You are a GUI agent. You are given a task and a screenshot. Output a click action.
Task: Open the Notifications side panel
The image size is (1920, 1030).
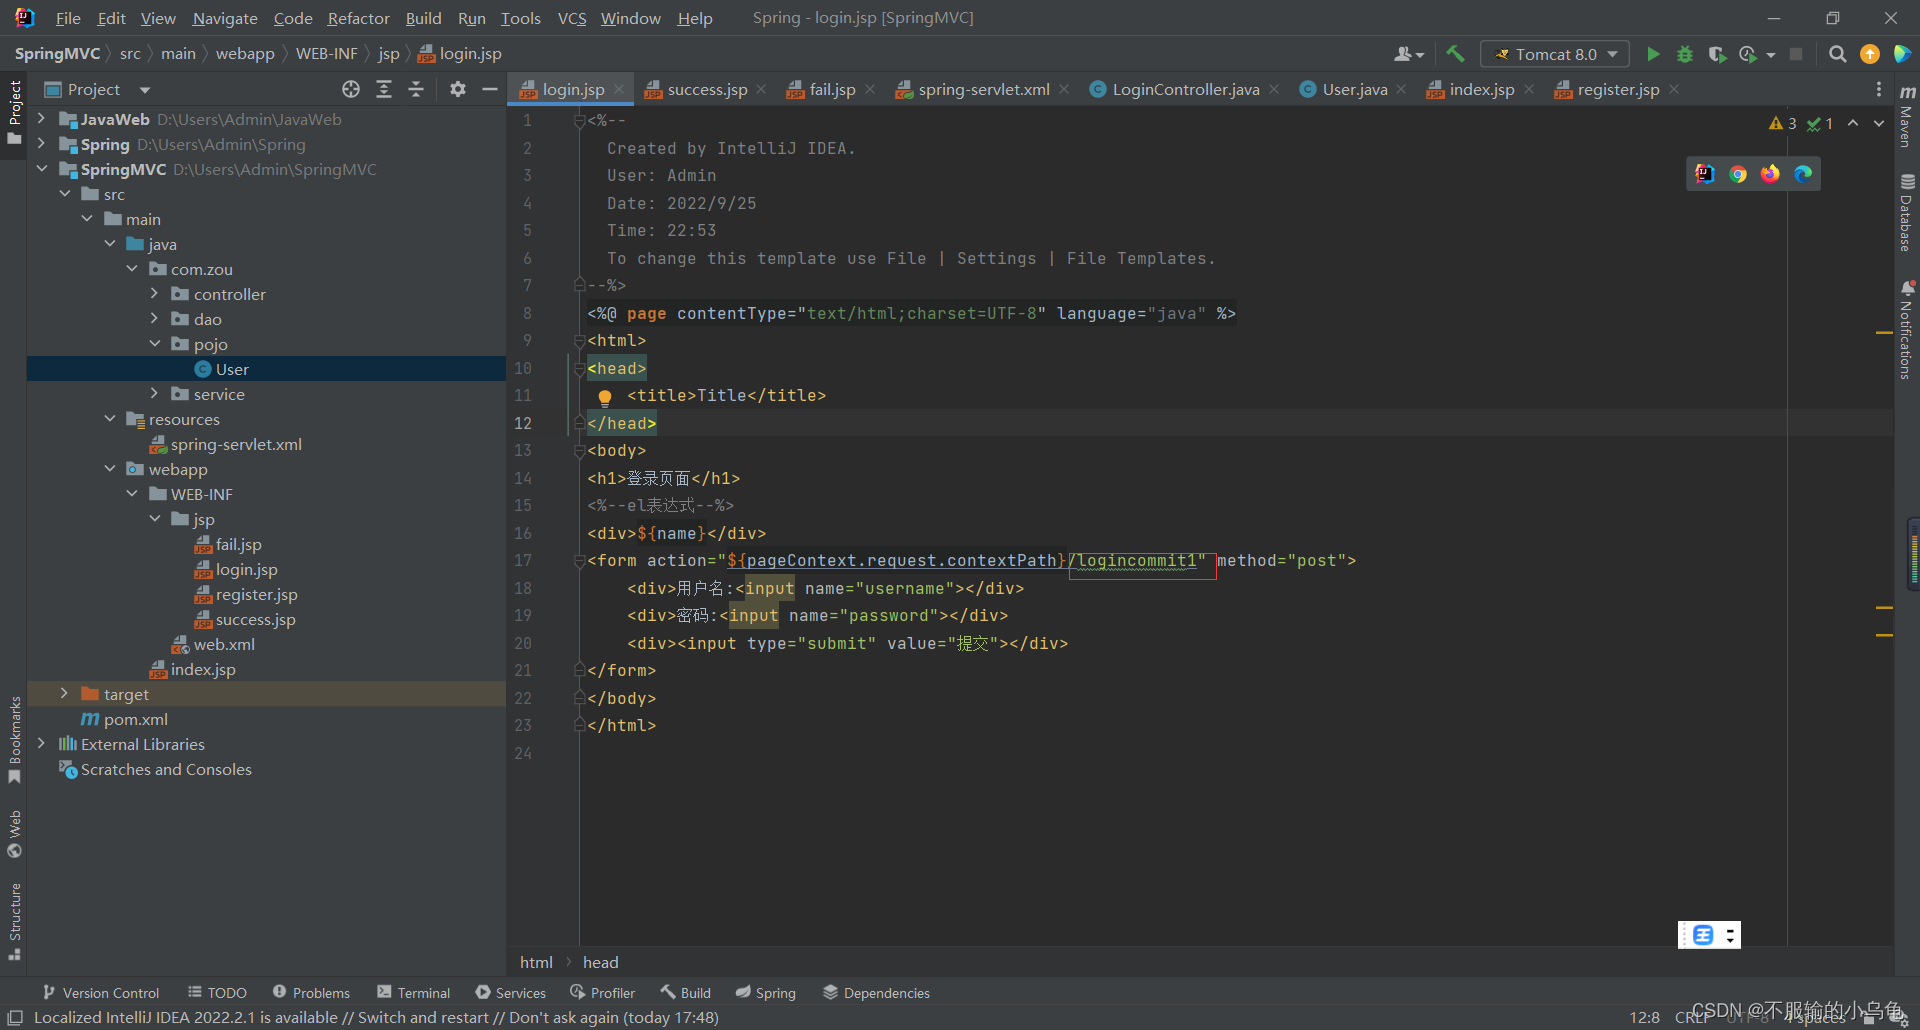[1907, 330]
